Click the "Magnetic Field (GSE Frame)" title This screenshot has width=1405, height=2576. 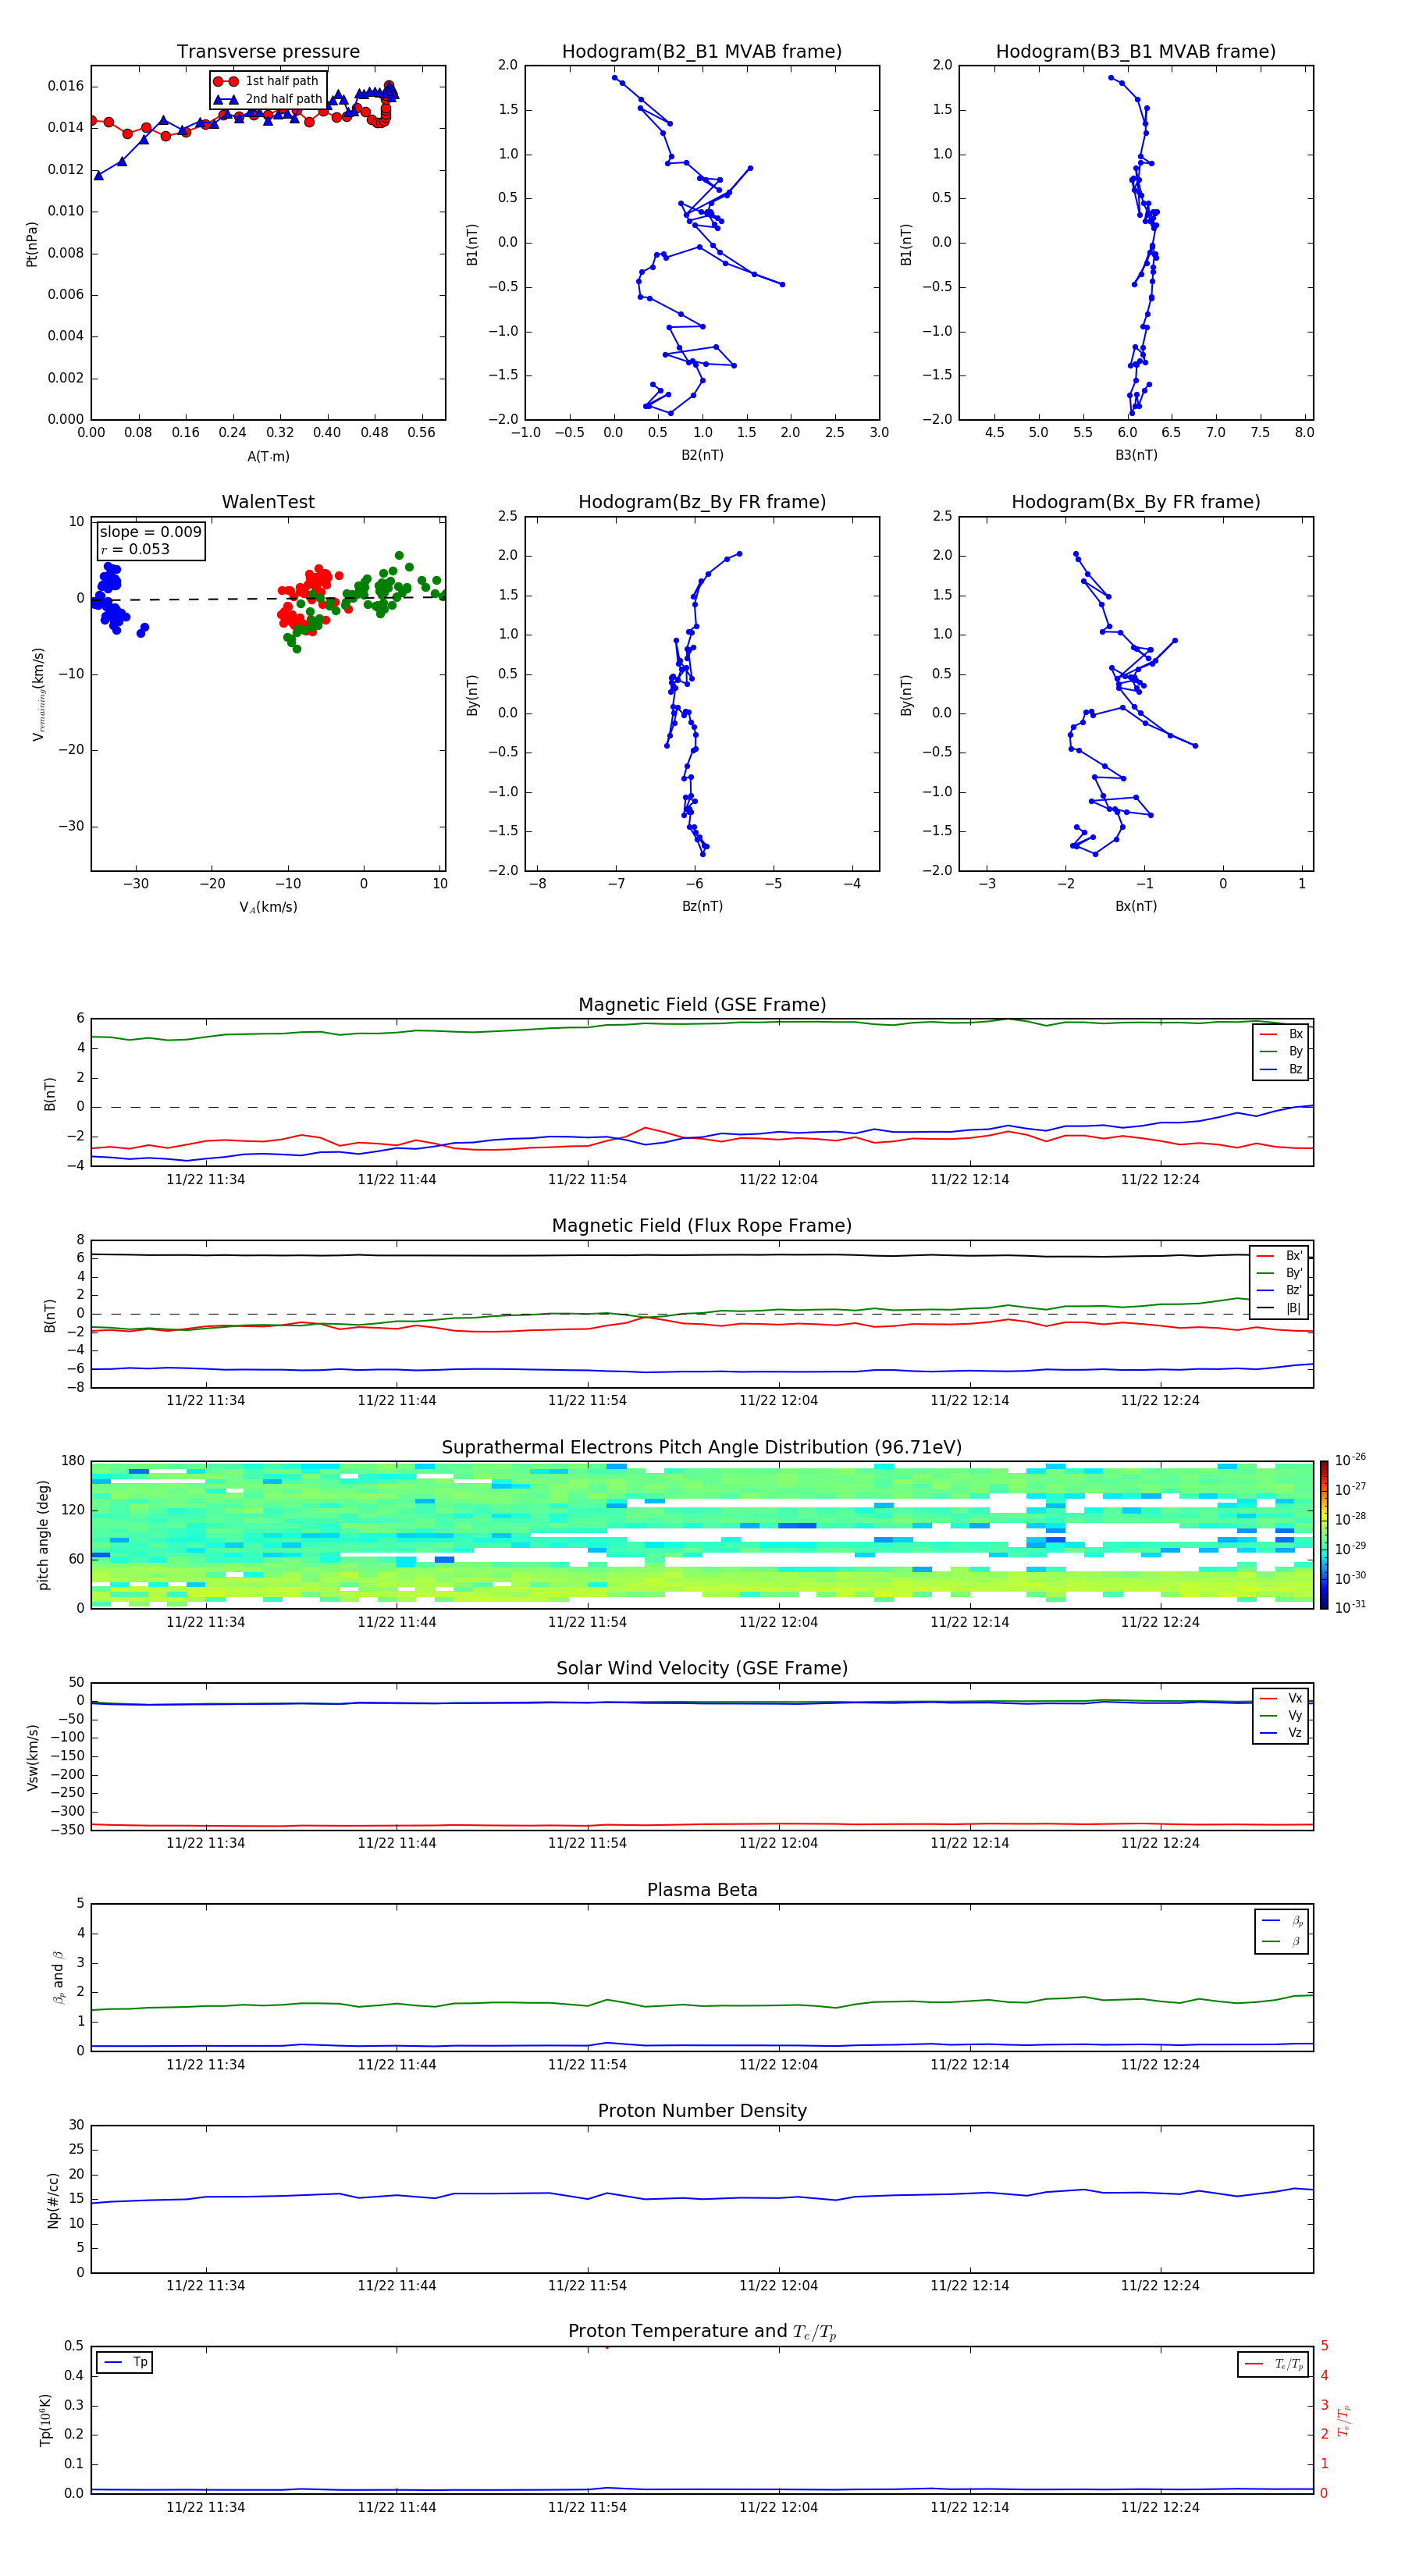click(702, 1005)
